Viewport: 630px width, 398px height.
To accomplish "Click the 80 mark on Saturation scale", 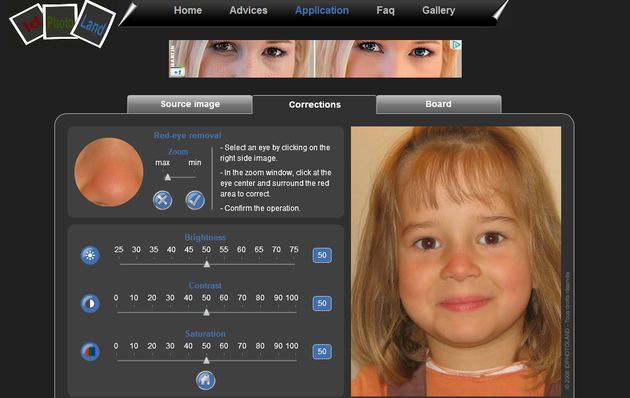I will tap(260, 346).
